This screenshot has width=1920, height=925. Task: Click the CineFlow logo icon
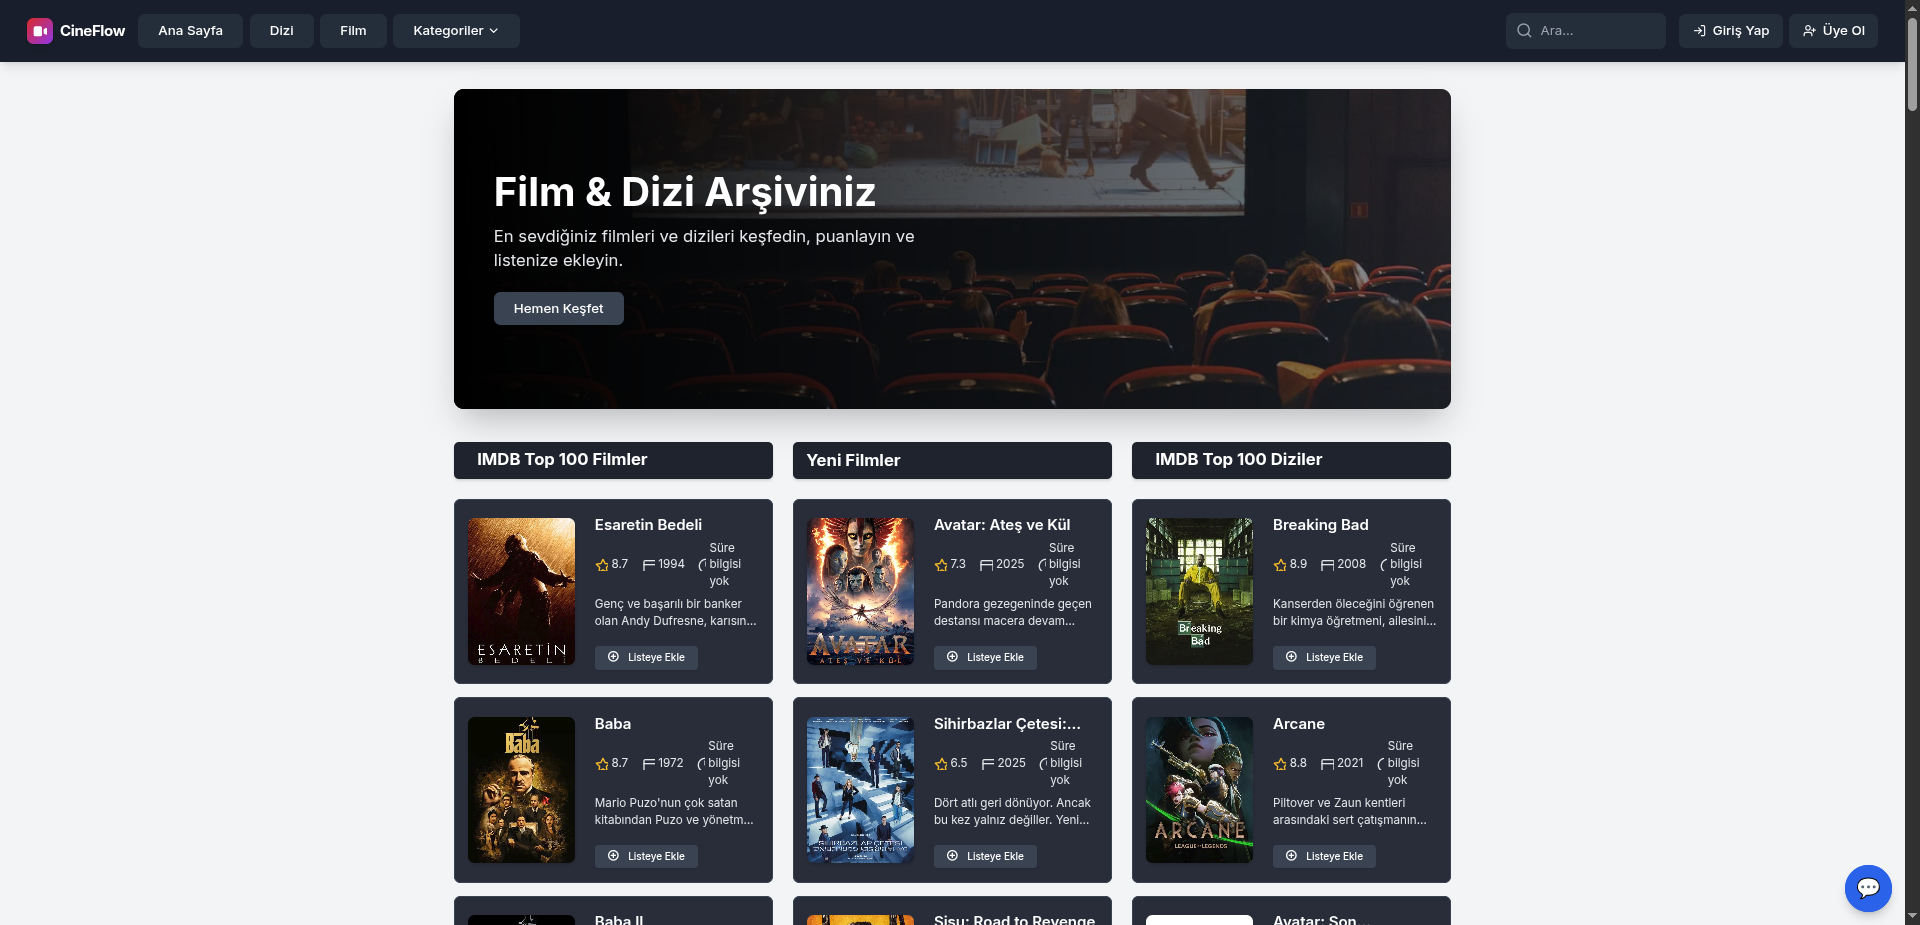40,31
